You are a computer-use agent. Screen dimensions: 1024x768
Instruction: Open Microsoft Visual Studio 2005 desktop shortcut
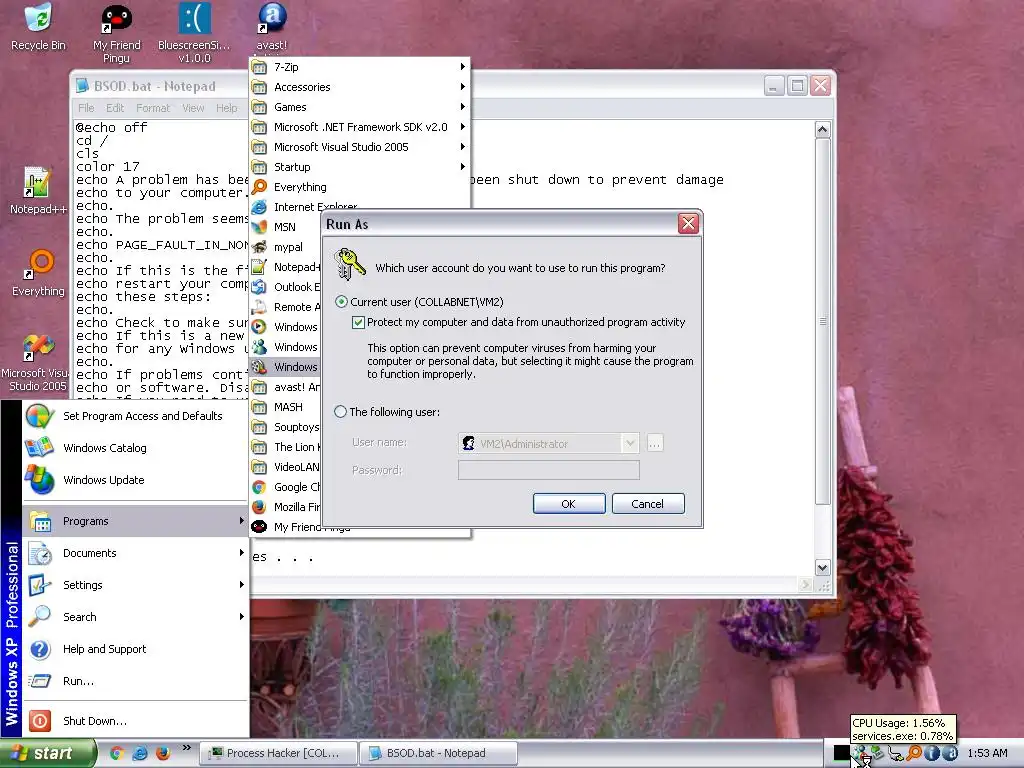coord(38,361)
